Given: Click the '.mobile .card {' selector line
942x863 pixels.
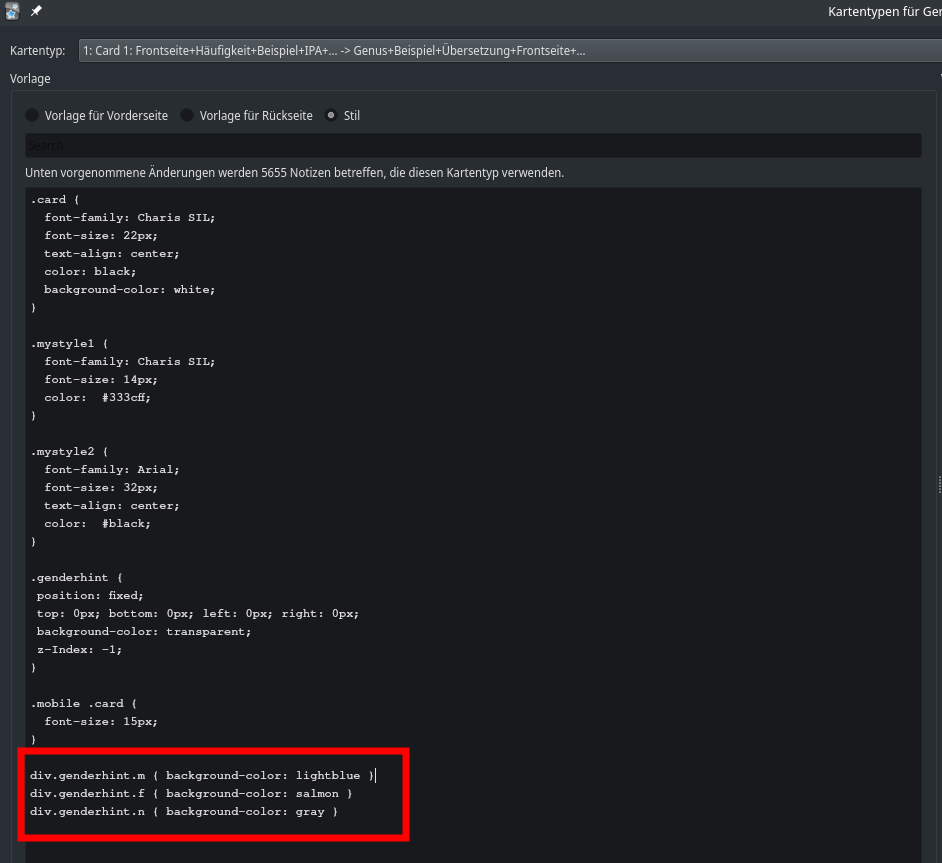Looking at the screenshot, I should click(84, 704).
